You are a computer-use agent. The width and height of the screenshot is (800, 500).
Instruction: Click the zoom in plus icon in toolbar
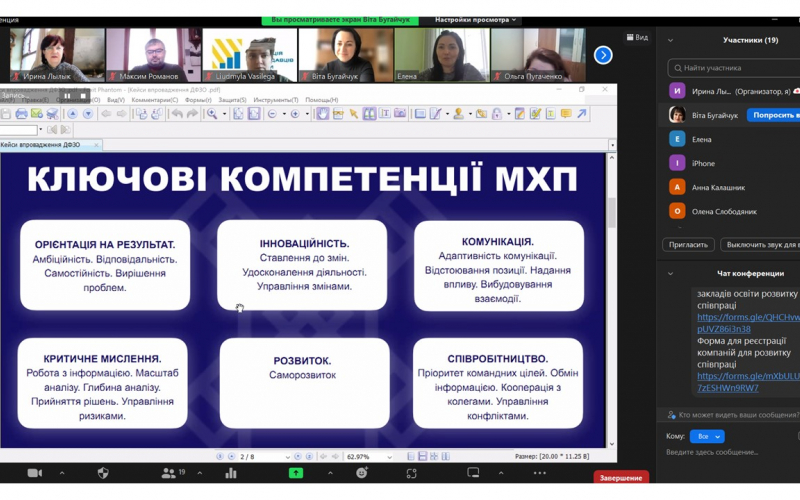295,114
